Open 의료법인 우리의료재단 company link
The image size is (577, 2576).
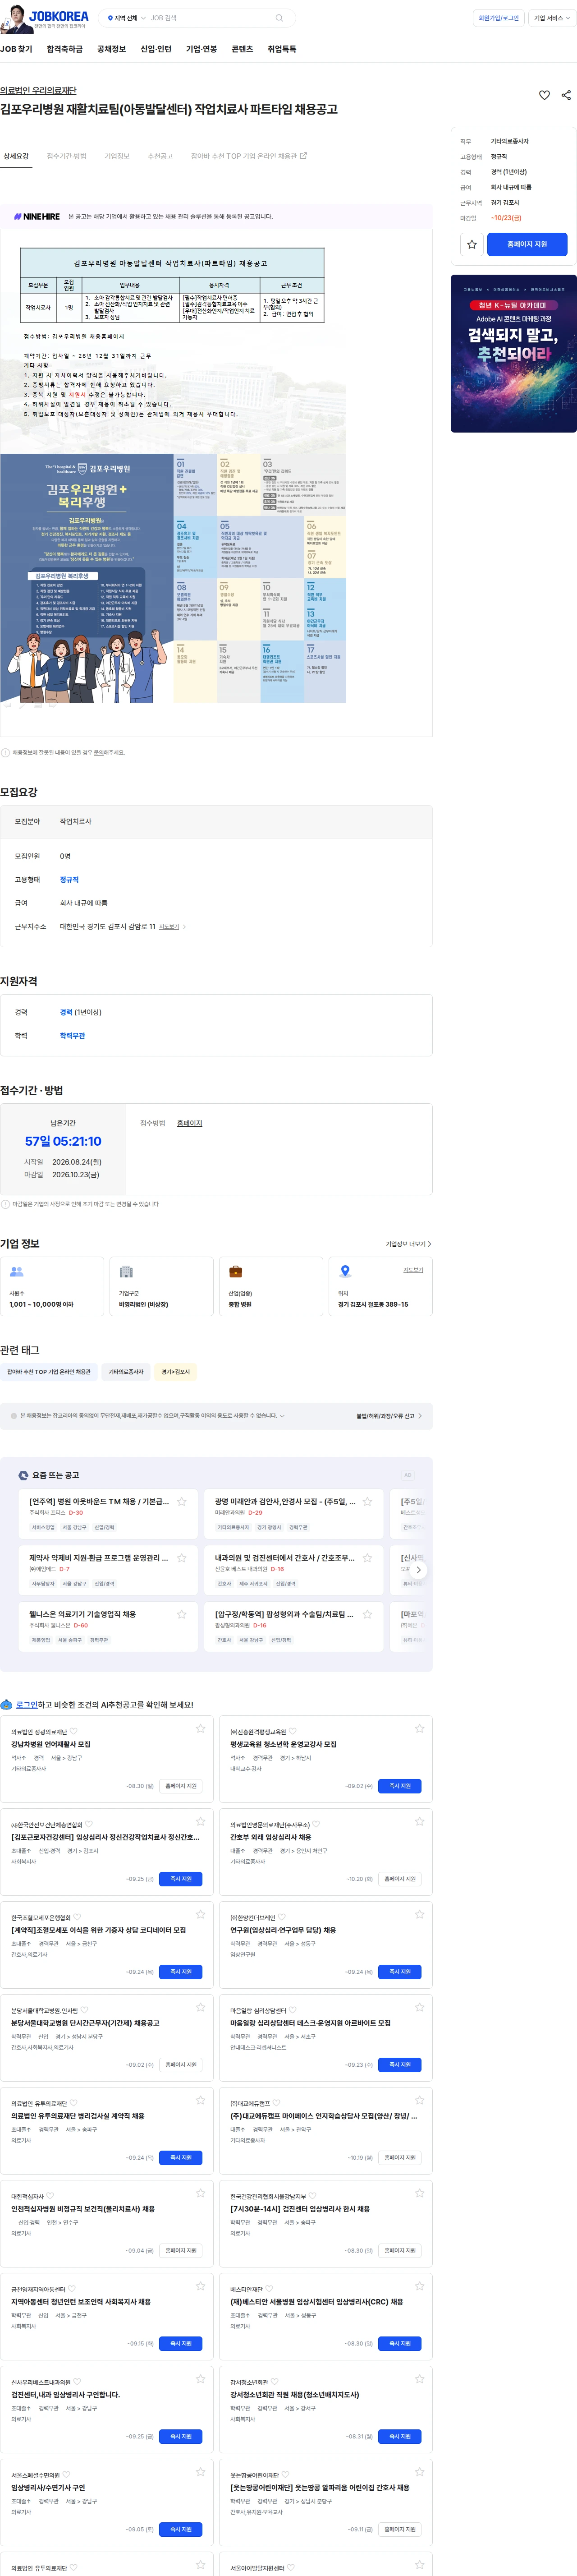tap(38, 90)
